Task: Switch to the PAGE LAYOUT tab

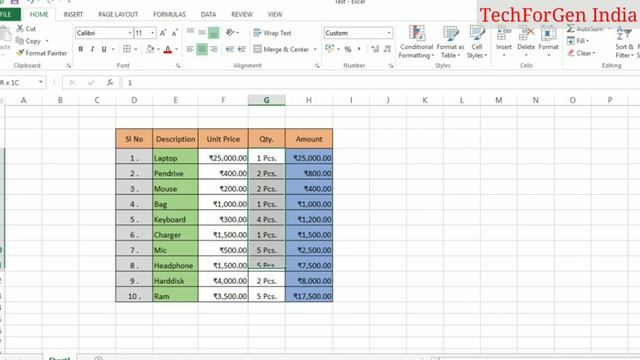Action: (118, 14)
